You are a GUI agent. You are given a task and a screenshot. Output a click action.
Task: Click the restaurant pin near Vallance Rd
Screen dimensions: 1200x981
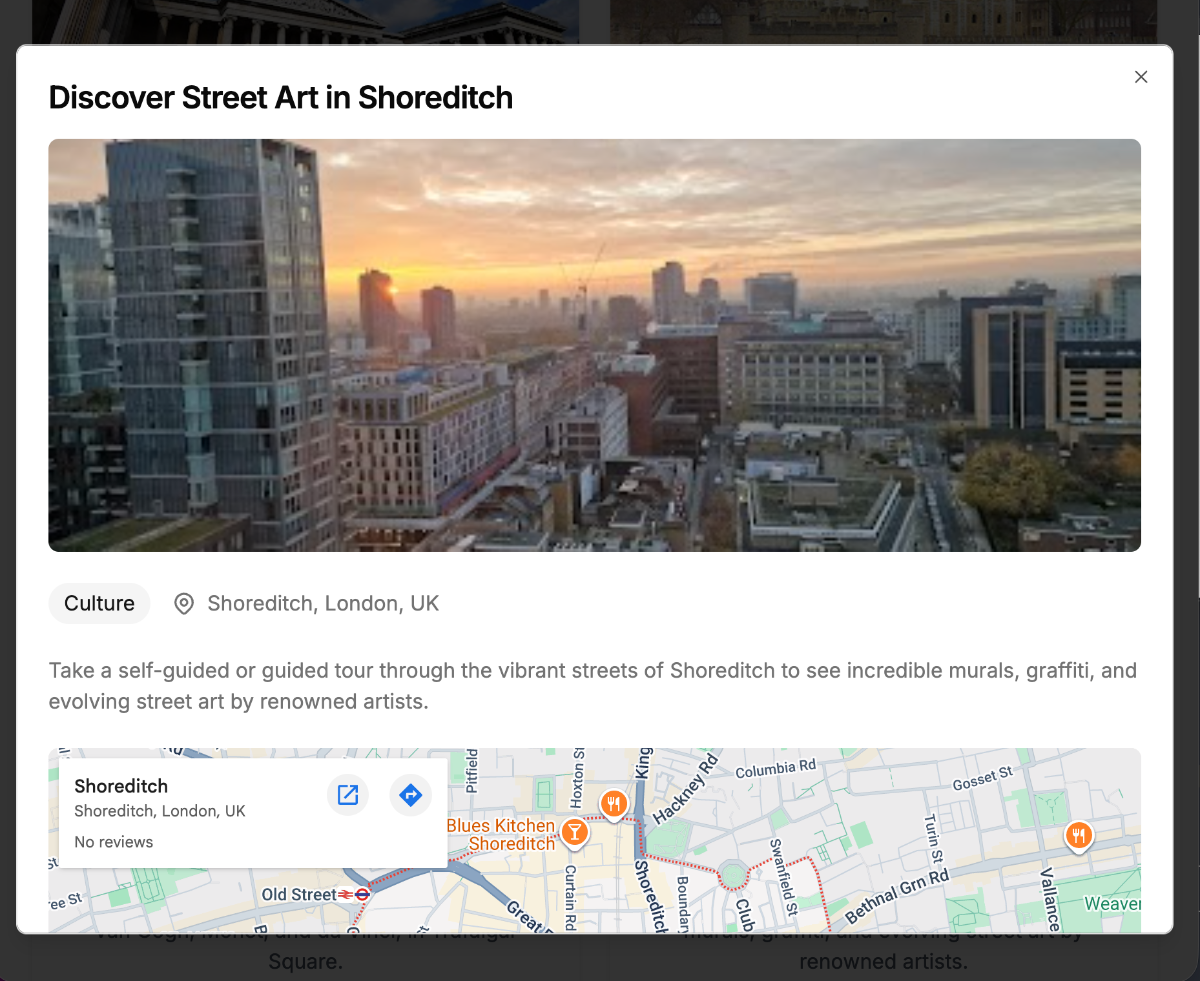pos(1078,834)
